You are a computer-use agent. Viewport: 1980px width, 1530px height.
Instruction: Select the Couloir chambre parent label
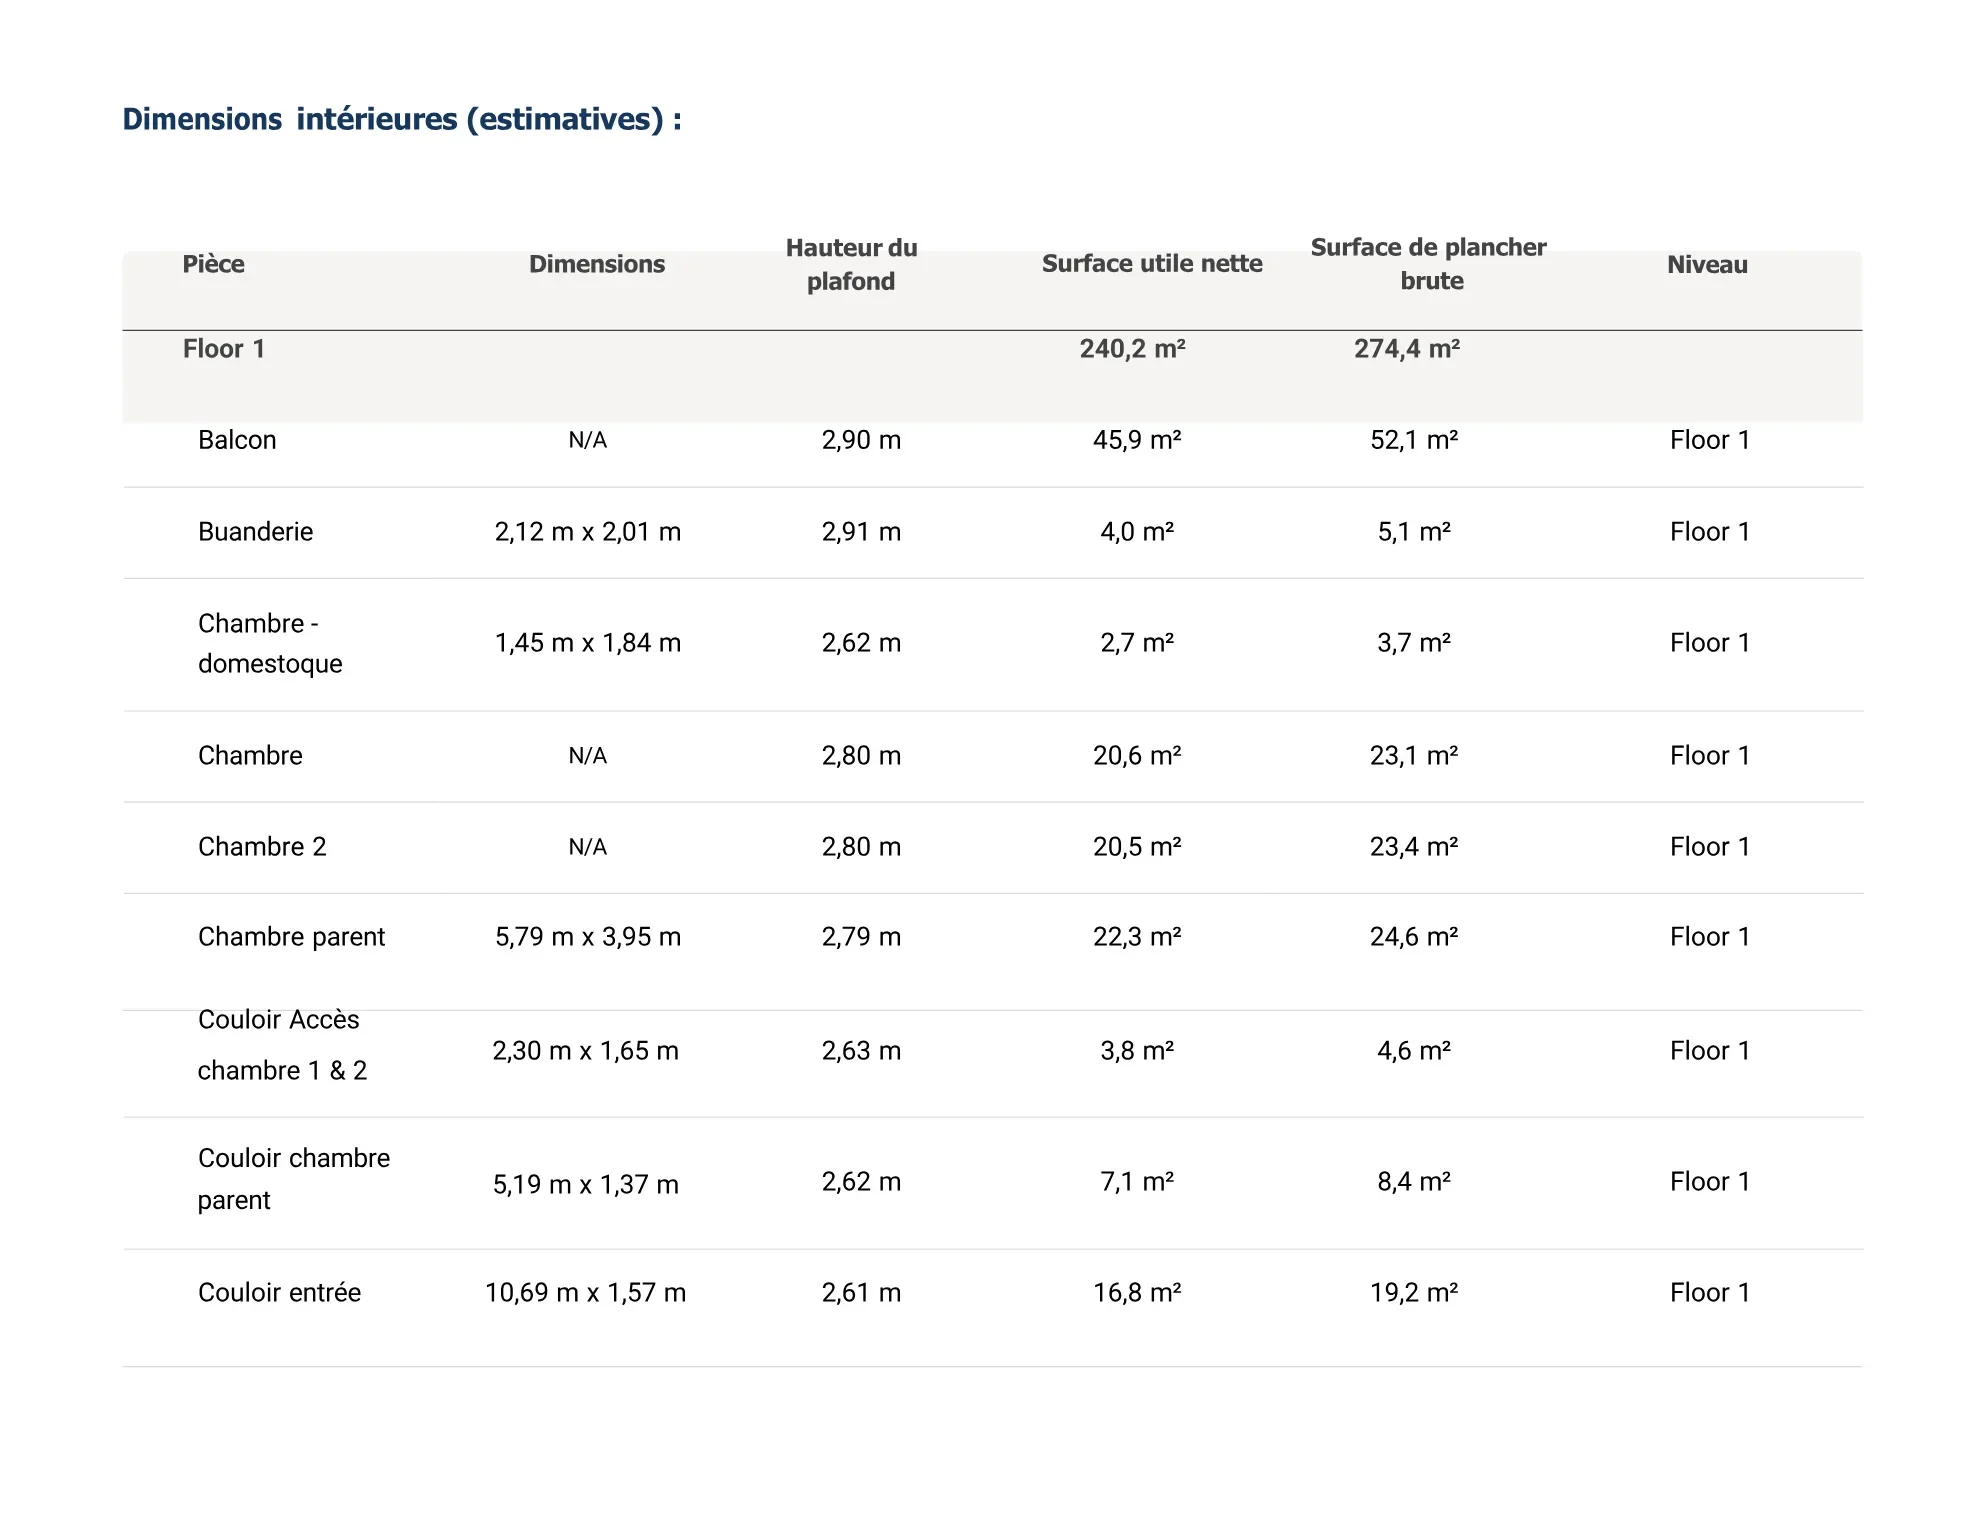click(294, 1179)
